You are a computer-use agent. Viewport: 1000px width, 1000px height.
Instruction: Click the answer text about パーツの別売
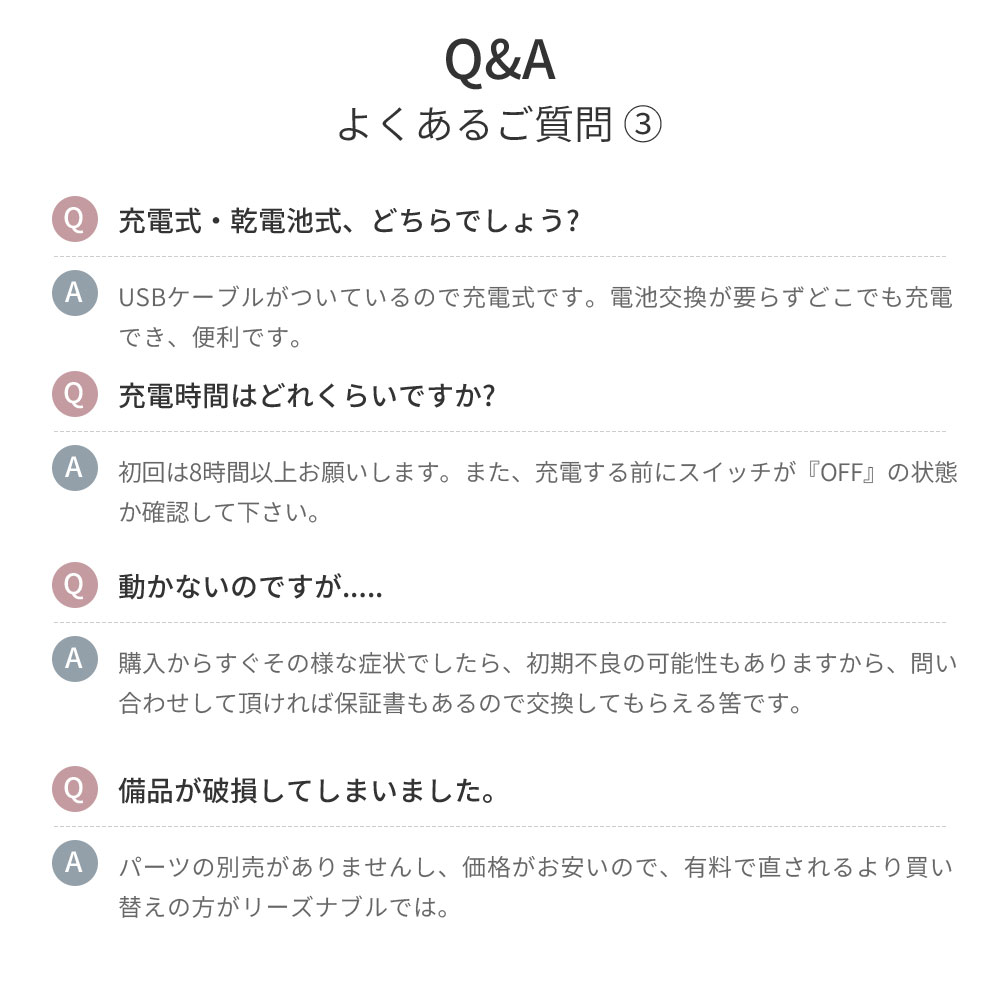536,887
